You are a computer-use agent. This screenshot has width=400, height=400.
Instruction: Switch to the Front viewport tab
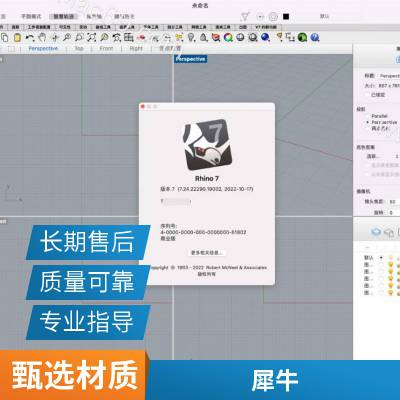click(x=106, y=48)
